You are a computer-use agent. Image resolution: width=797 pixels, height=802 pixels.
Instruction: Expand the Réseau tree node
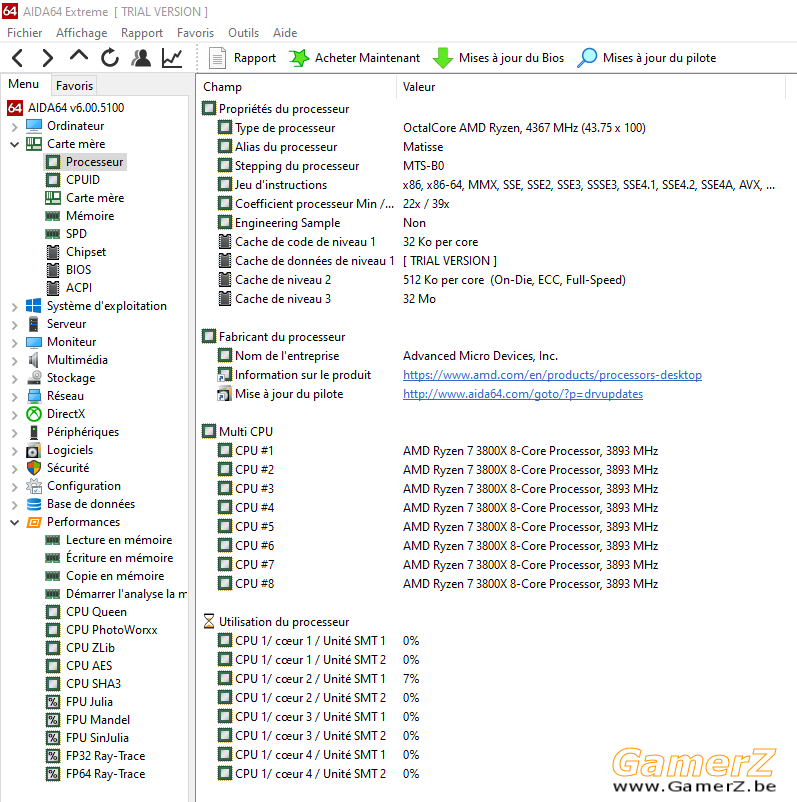[14, 396]
